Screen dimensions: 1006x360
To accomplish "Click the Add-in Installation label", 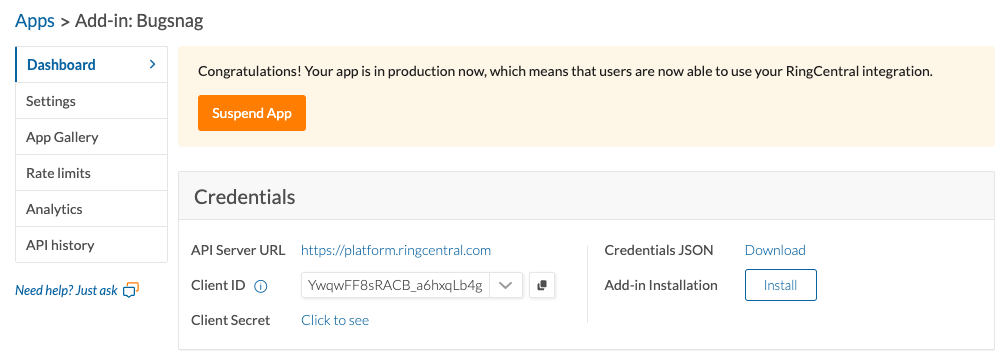I will 661,285.
